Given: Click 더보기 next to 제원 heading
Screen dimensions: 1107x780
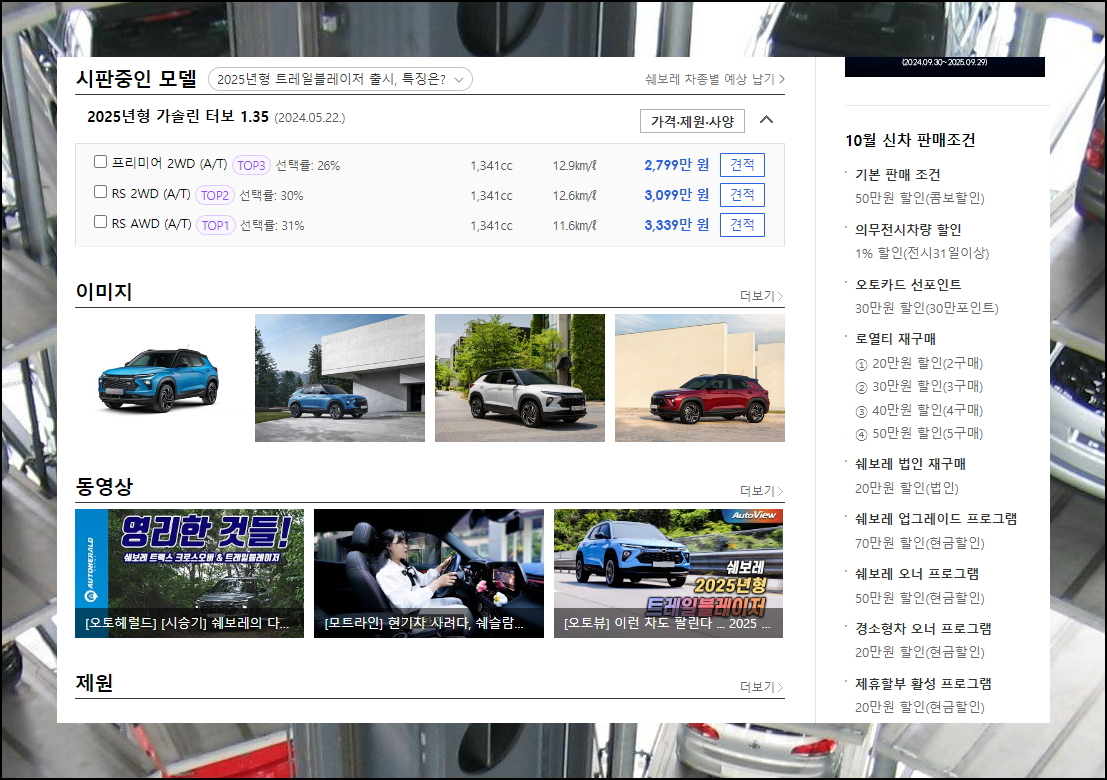Looking at the screenshot, I should [761, 687].
